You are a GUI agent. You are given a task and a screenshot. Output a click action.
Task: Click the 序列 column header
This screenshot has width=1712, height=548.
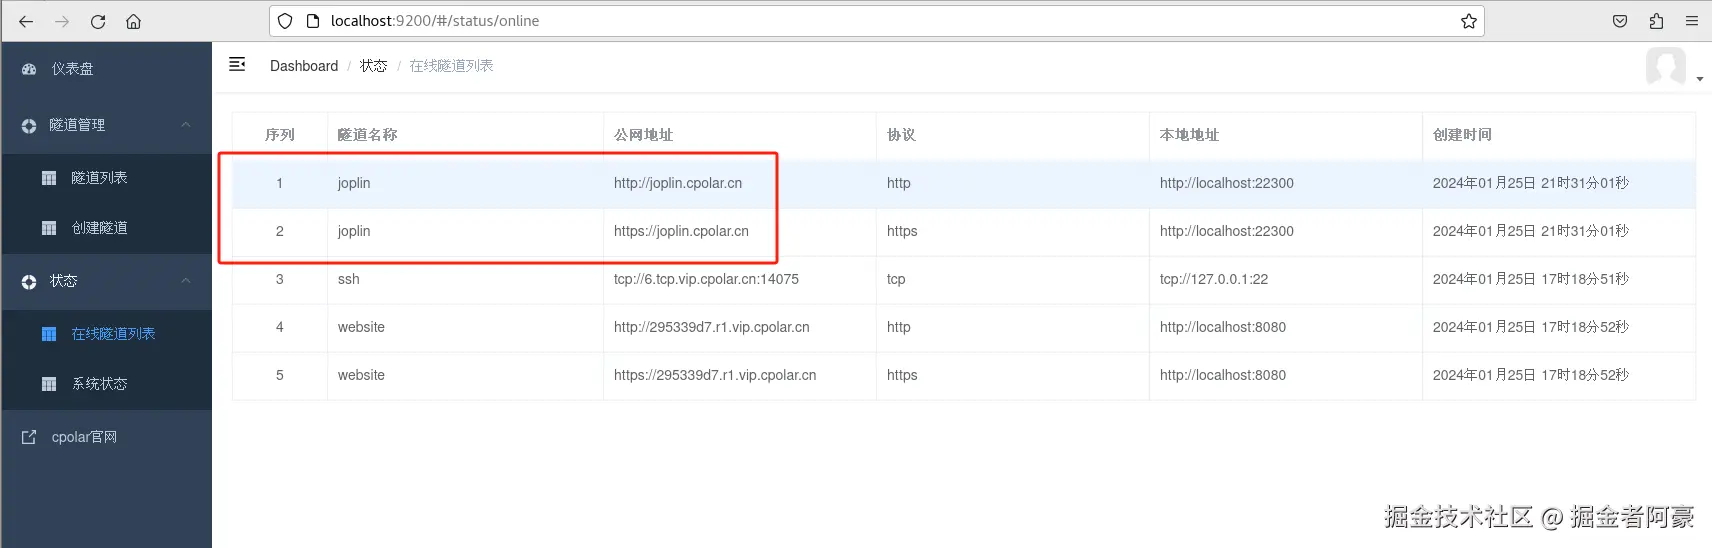tap(280, 135)
